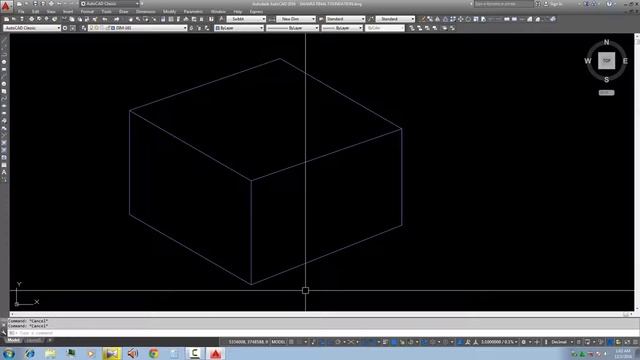Click the Text Style icon
The width and height of the screenshot is (640, 360).
click(x=222, y=19)
